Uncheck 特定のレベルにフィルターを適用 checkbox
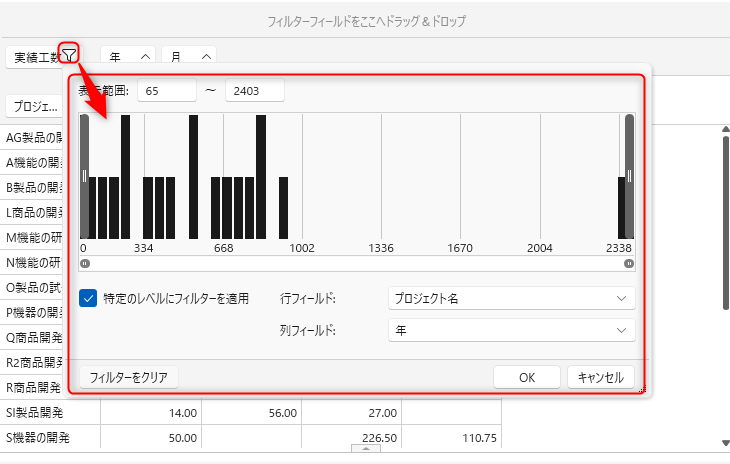 tap(88, 298)
